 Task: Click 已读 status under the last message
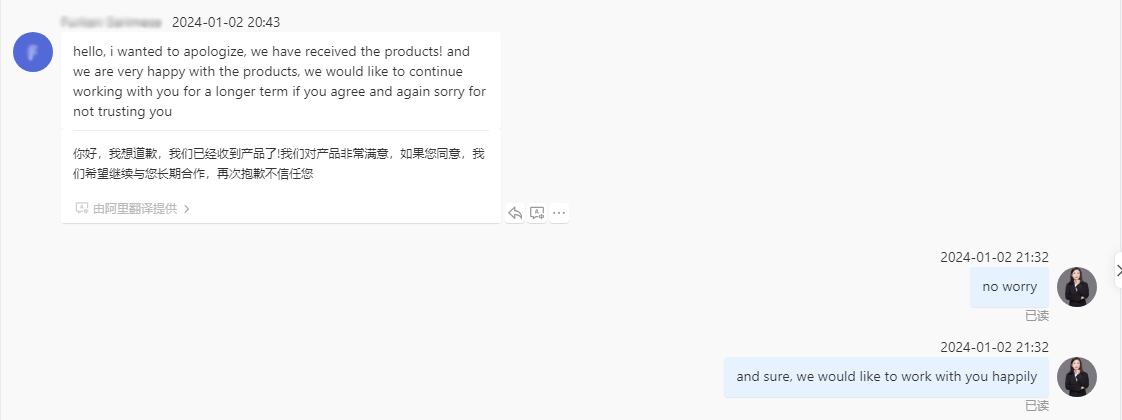(1037, 406)
